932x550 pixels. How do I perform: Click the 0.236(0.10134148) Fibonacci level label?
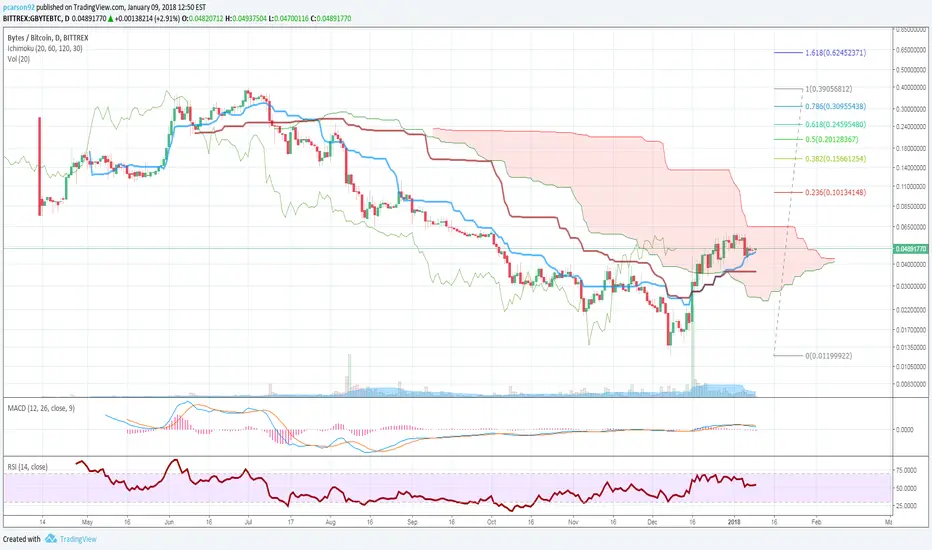(835, 193)
